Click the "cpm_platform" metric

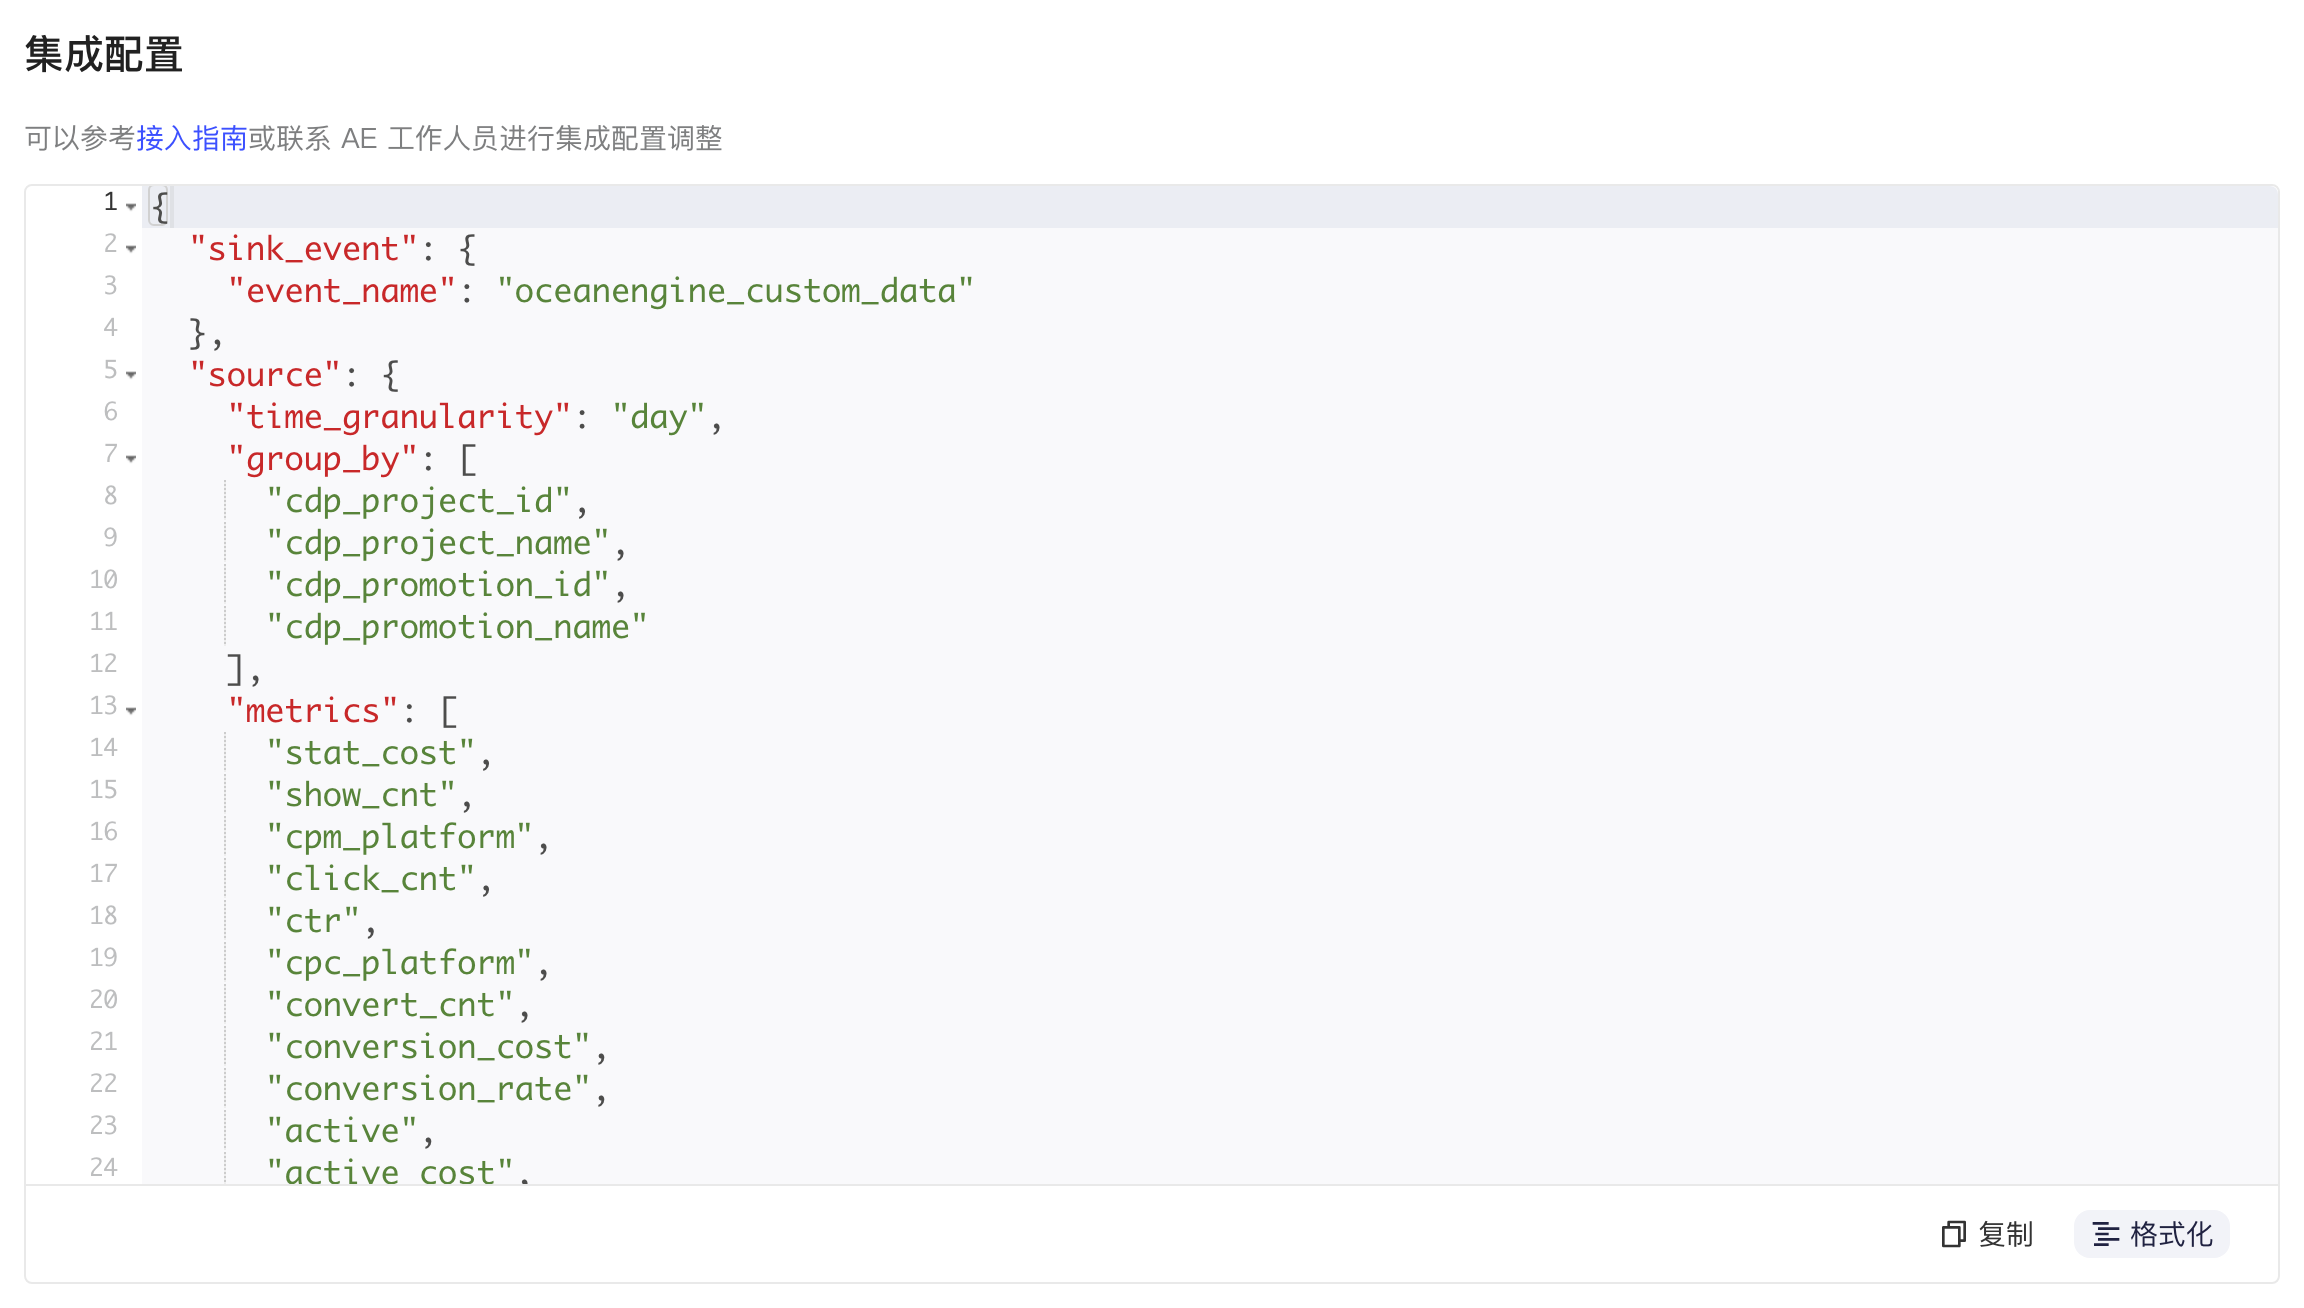(399, 836)
